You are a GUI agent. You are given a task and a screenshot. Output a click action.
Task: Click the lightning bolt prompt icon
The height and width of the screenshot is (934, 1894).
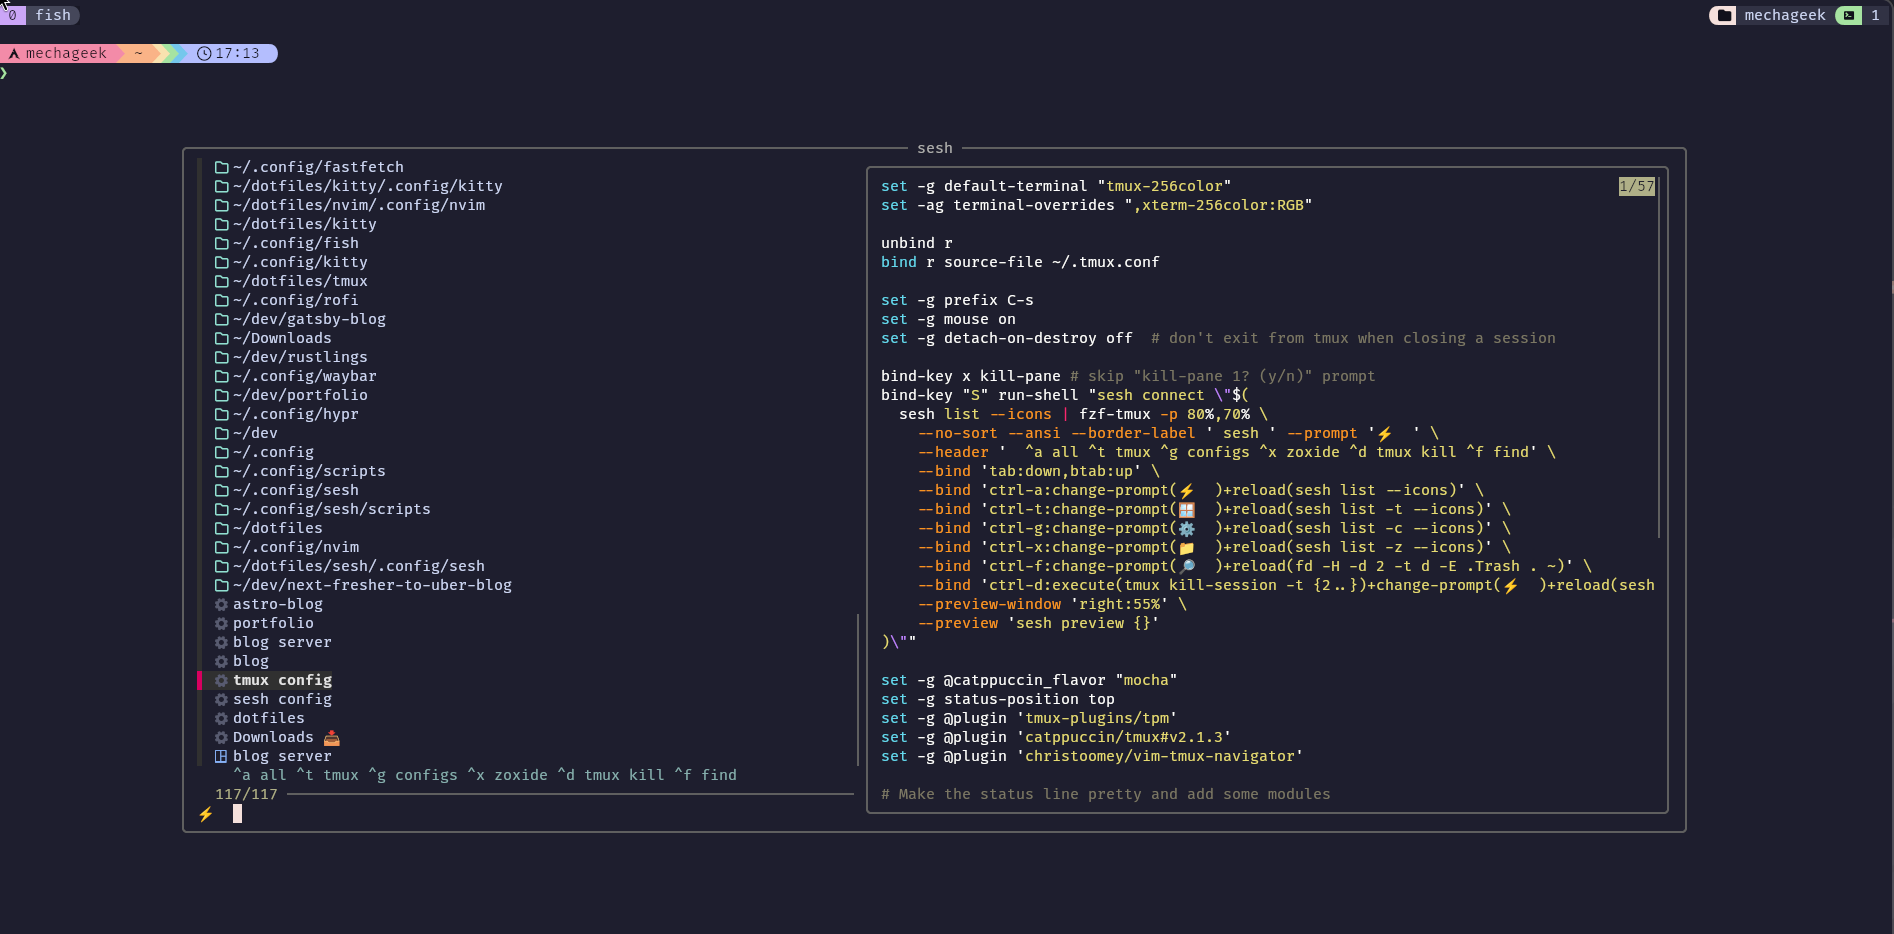(x=206, y=814)
